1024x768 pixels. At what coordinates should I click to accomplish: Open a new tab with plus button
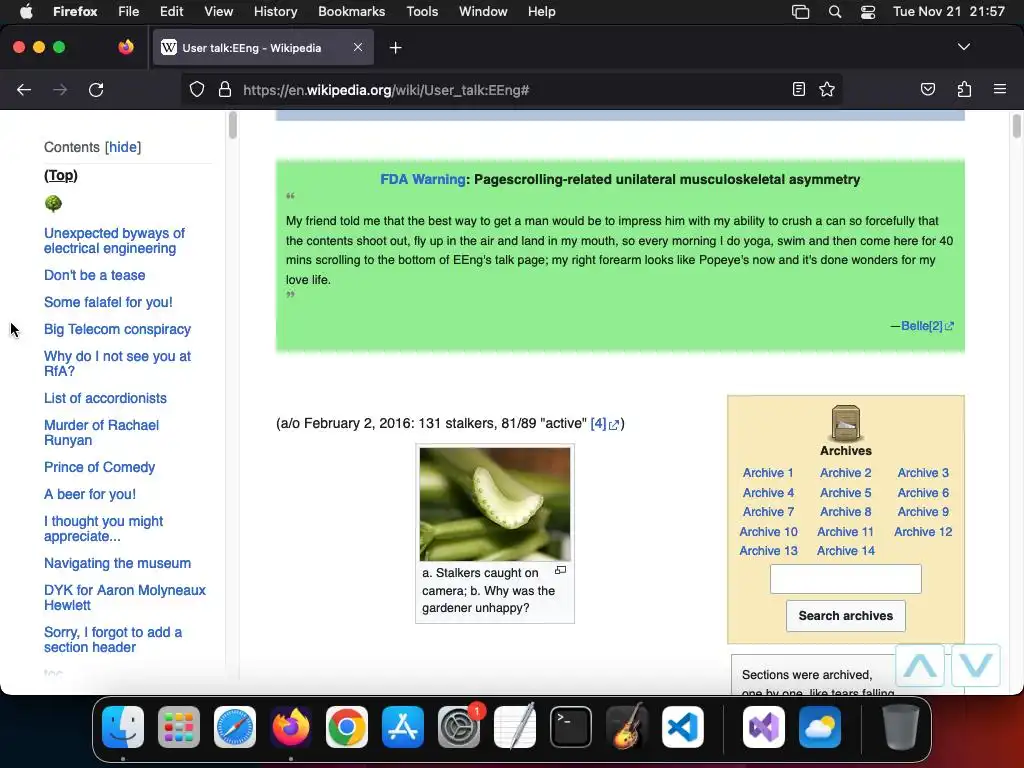395,48
